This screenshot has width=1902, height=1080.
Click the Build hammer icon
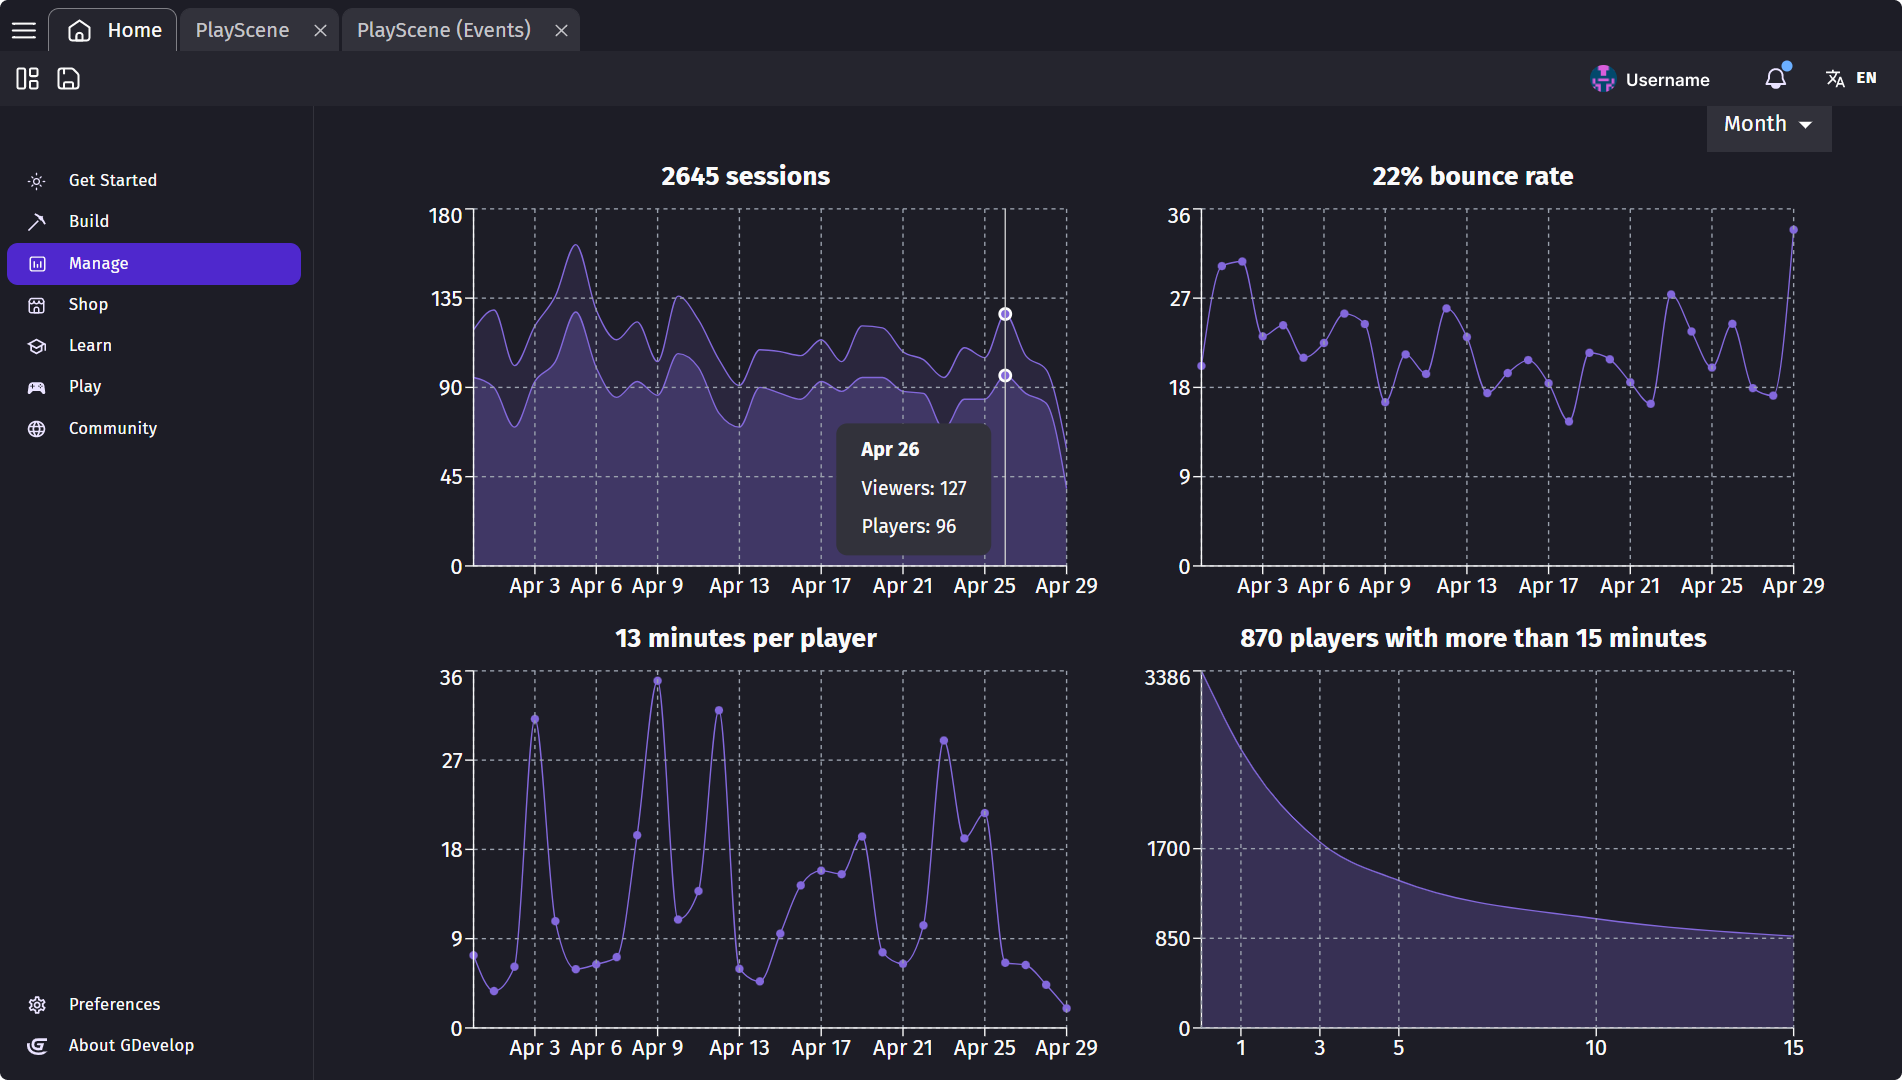coord(36,221)
